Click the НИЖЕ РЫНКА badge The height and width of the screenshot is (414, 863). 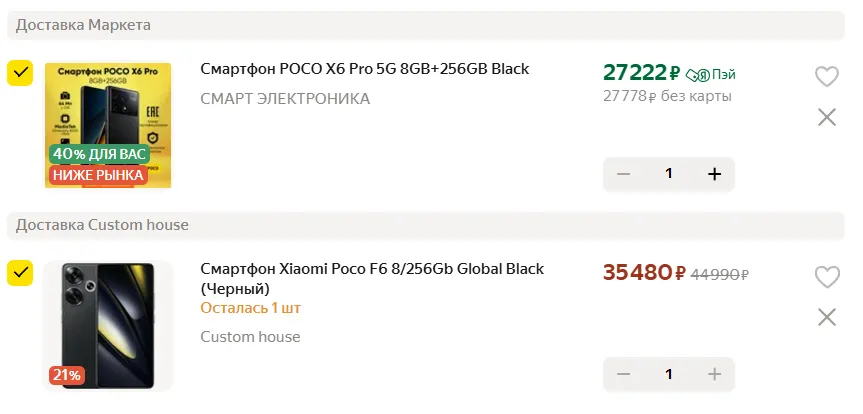coord(99,175)
